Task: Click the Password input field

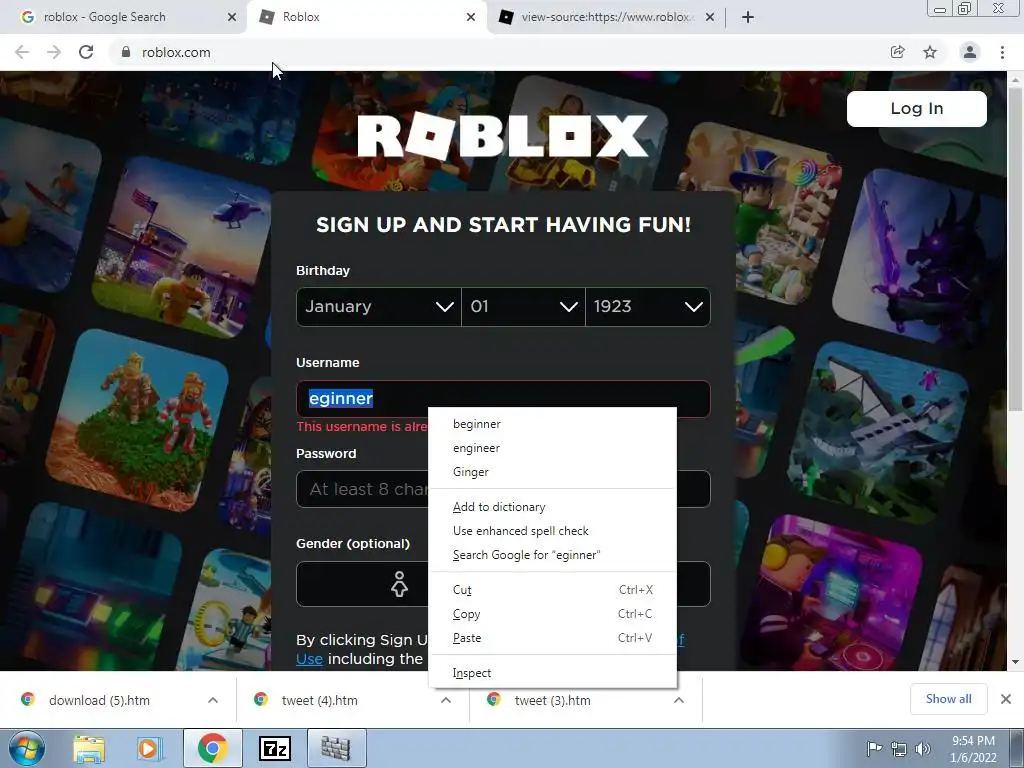Action: 503,489
